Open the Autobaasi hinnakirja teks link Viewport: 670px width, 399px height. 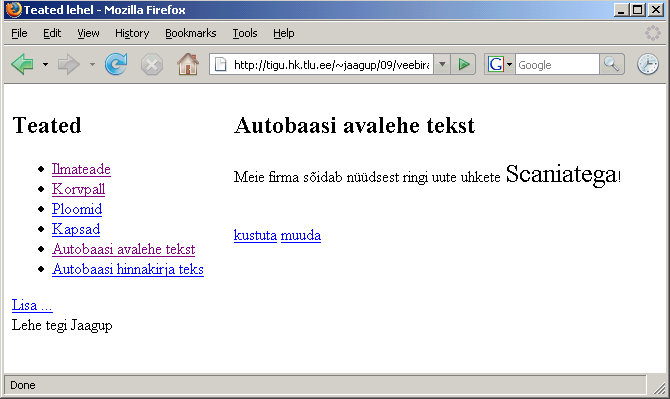click(x=128, y=269)
